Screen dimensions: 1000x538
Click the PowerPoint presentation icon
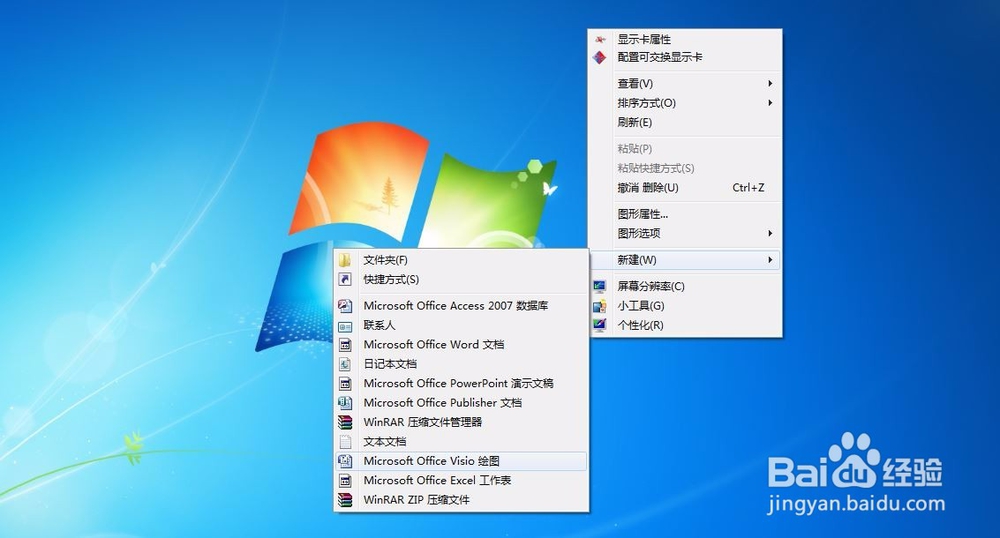coord(345,384)
